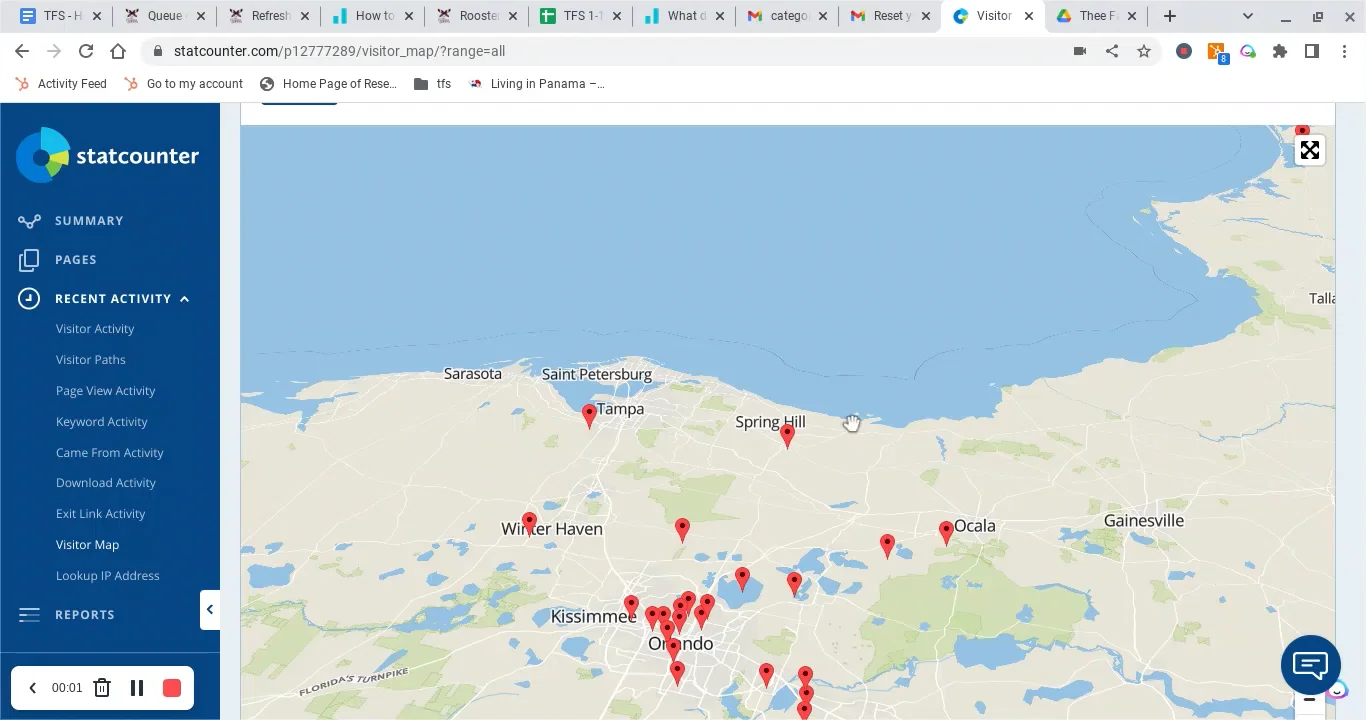Viewport: 1366px width, 720px height.
Task: Open the live chat support bubble
Action: 1310,665
